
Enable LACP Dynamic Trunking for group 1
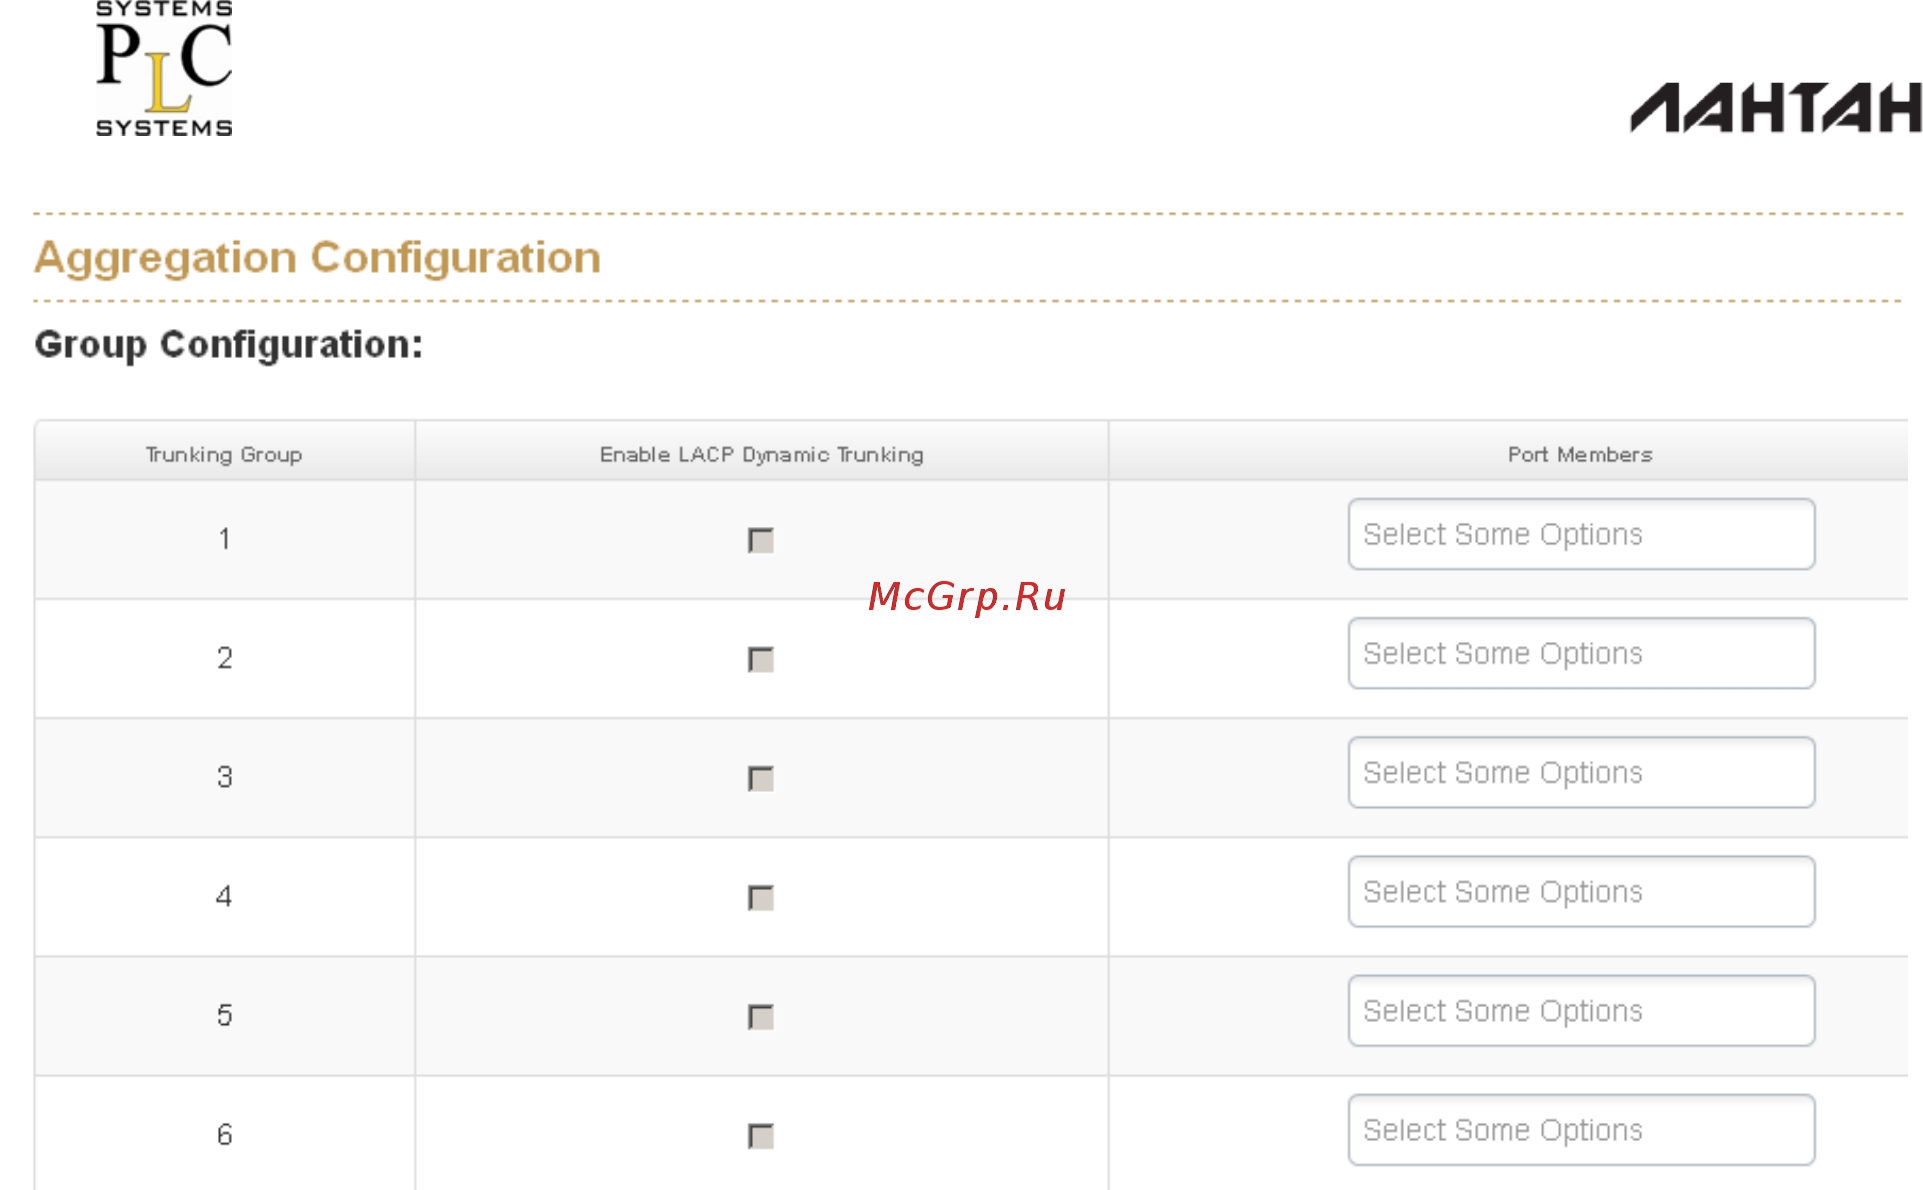point(761,540)
